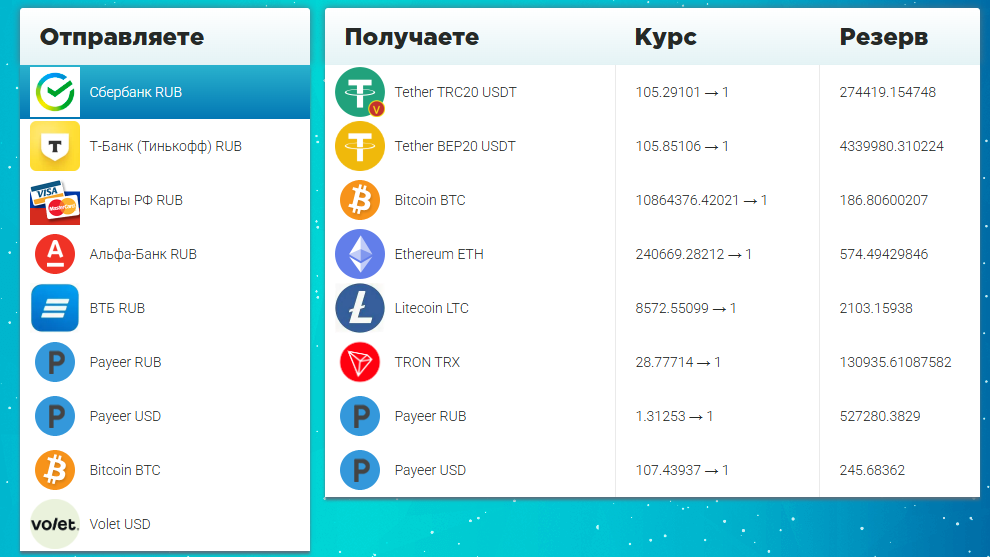Viewport: 990px width, 557px height.
Task: Click the Litecoin logo icon
Action: (x=360, y=308)
